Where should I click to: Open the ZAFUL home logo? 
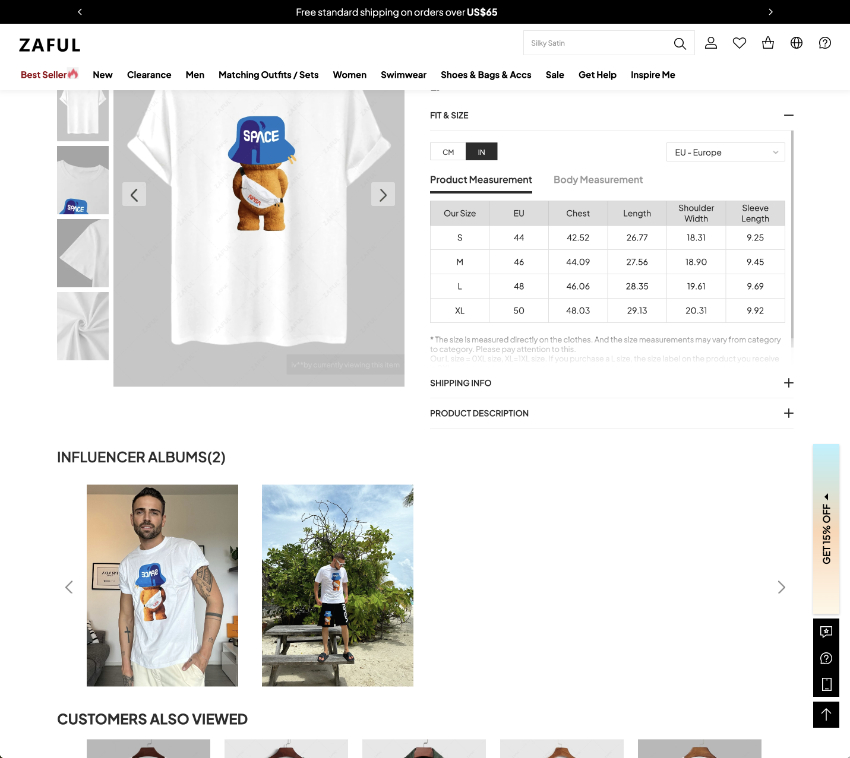[50, 45]
